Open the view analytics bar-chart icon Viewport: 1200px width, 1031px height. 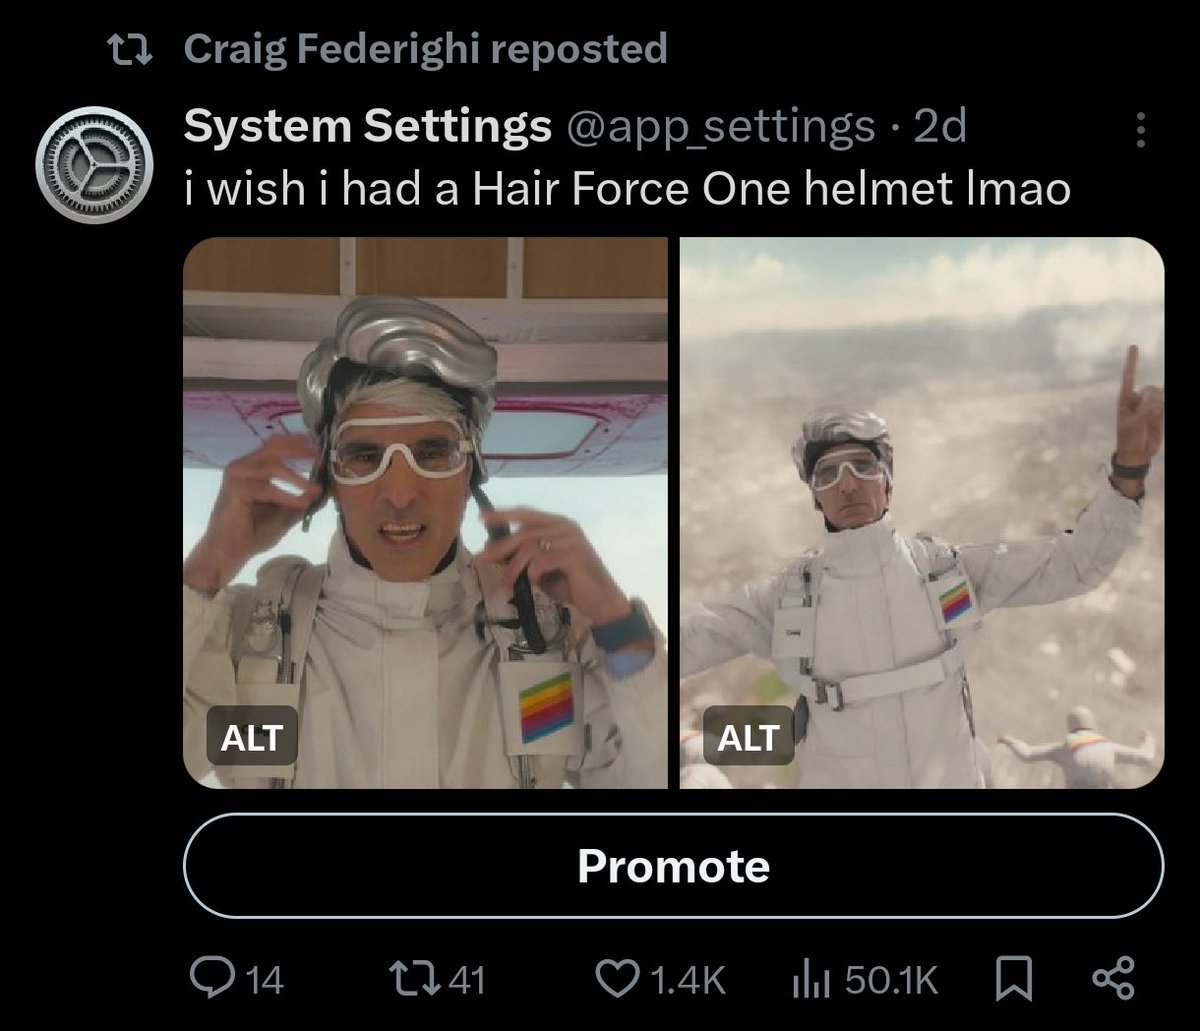[x=808, y=979]
